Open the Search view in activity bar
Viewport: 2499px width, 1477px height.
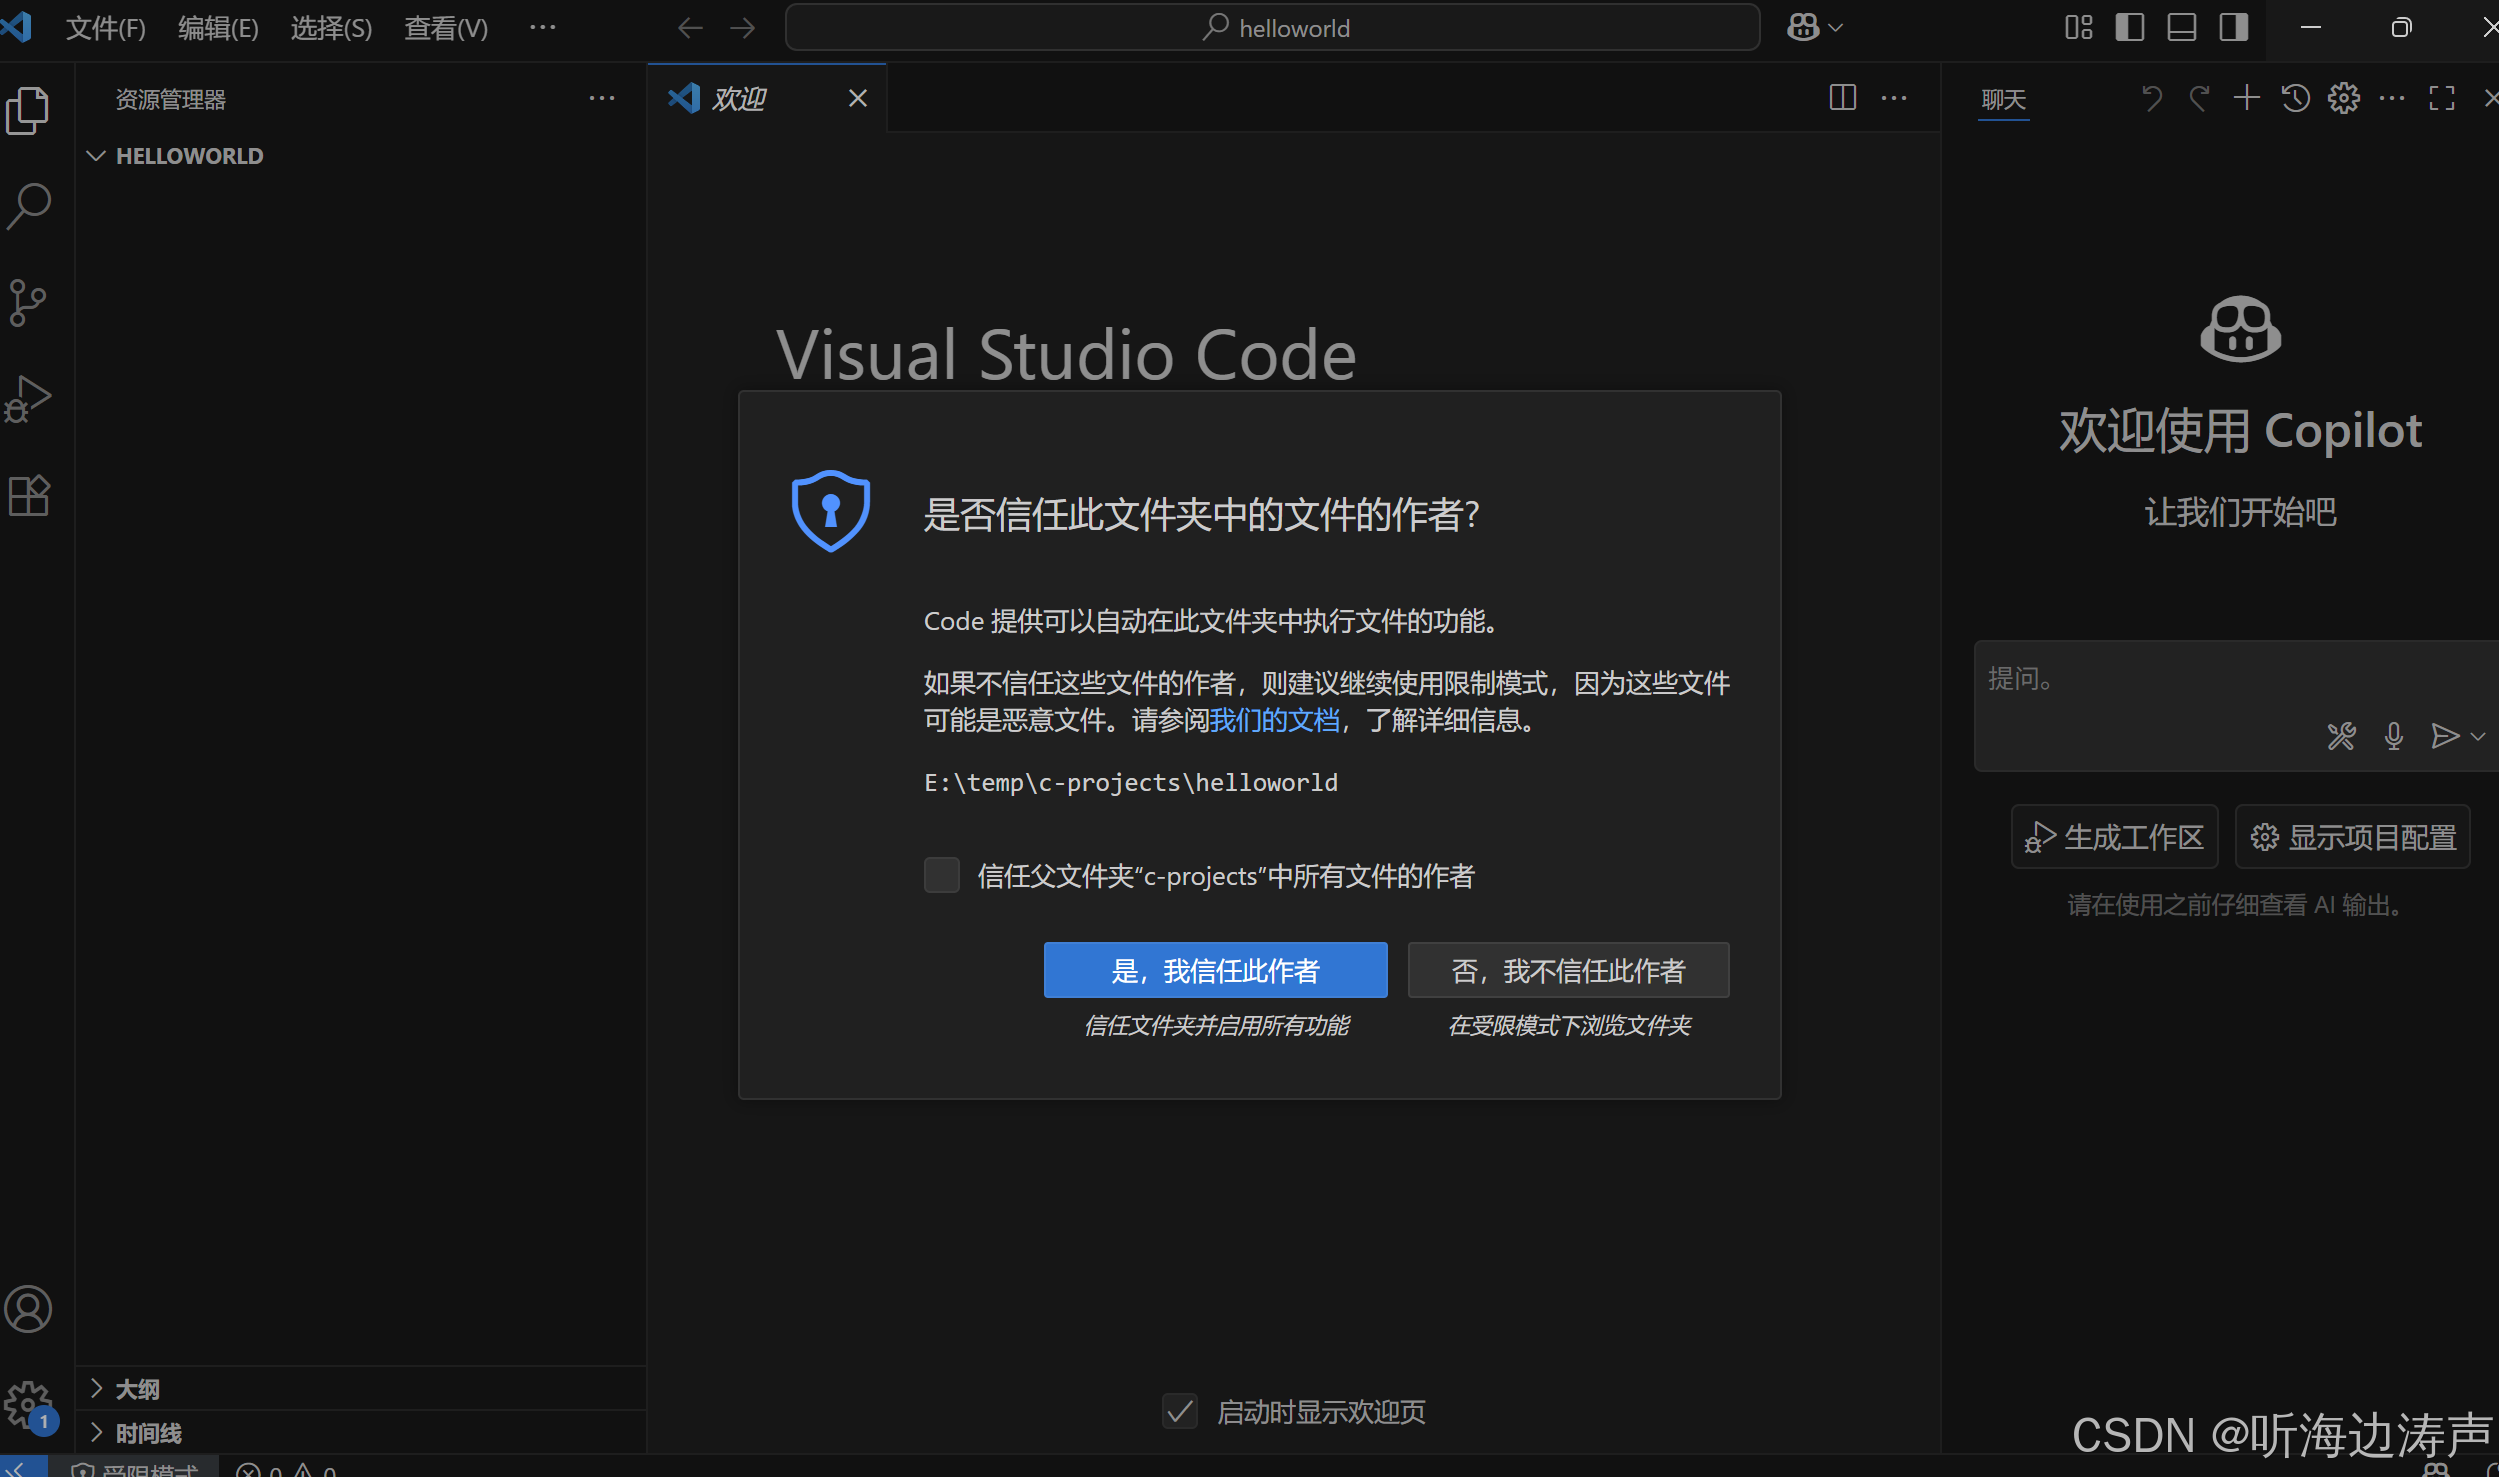click(x=28, y=206)
